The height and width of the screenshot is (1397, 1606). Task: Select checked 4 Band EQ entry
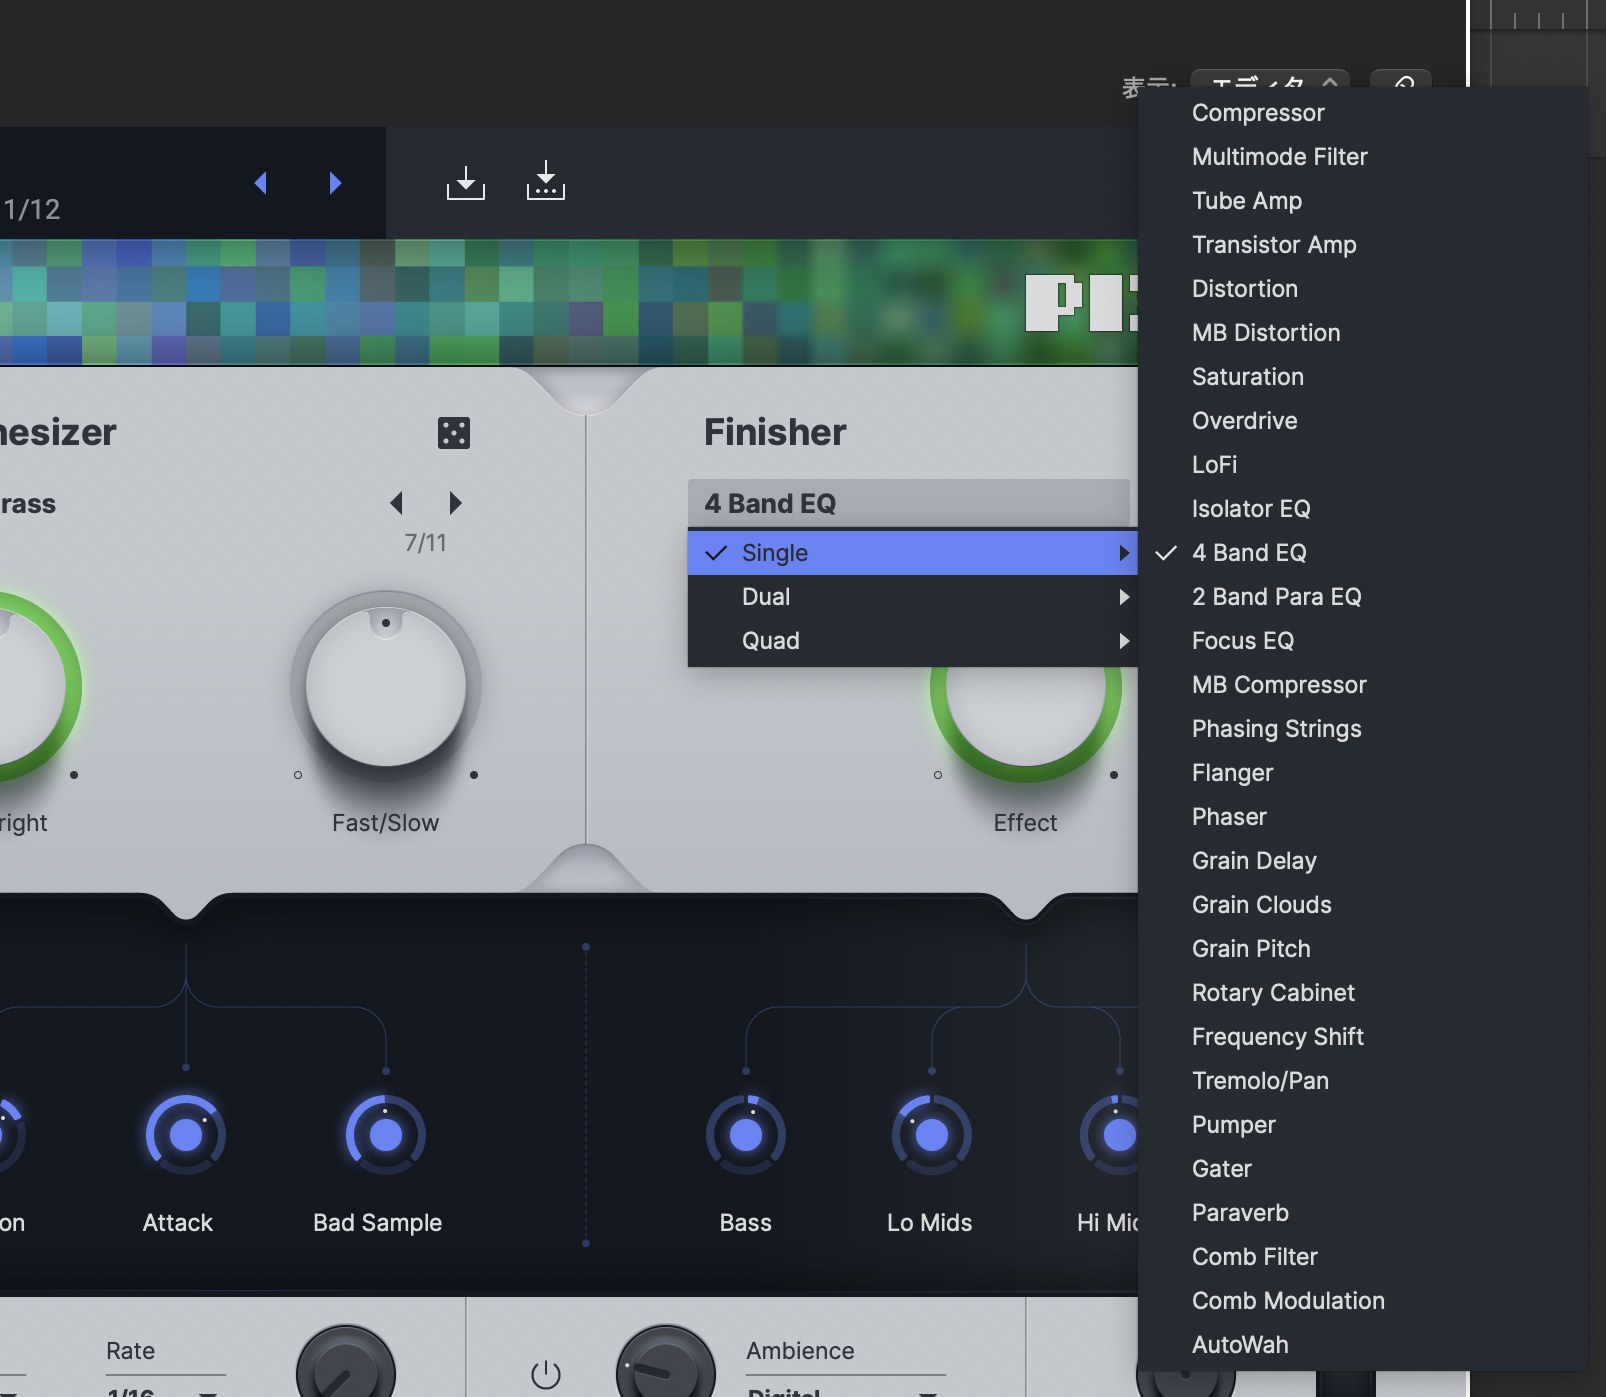pyautogui.click(x=1363, y=553)
